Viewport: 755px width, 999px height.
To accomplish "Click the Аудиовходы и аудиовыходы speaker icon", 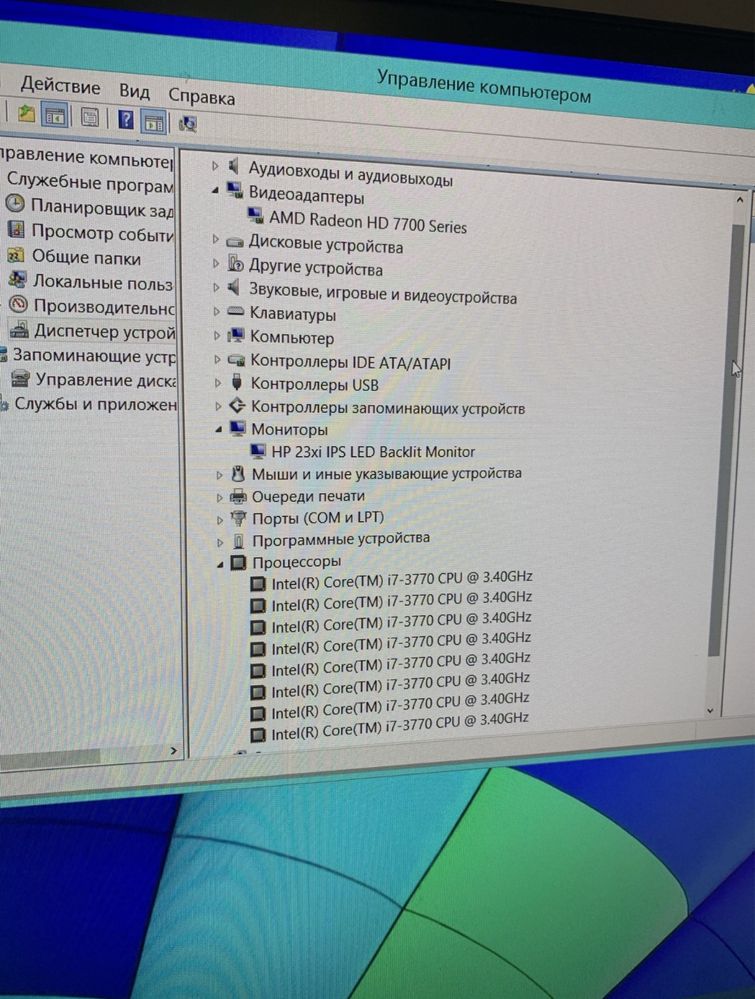I will [234, 166].
